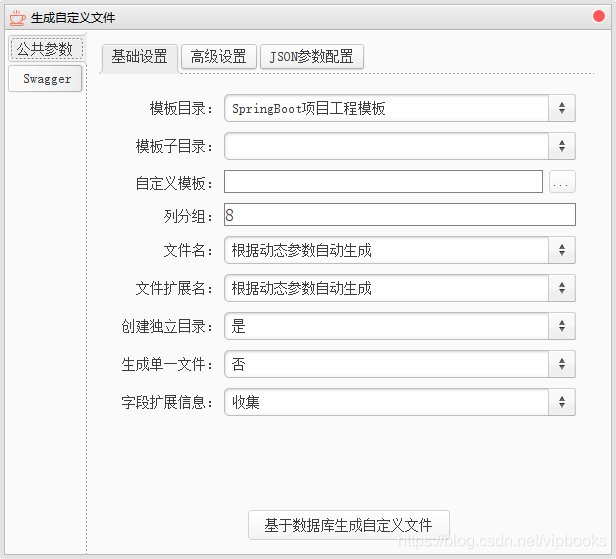Screen dimensions: 616x559
Task: Open the 文件扩展名 dropdown
Action: click(400, 288)
